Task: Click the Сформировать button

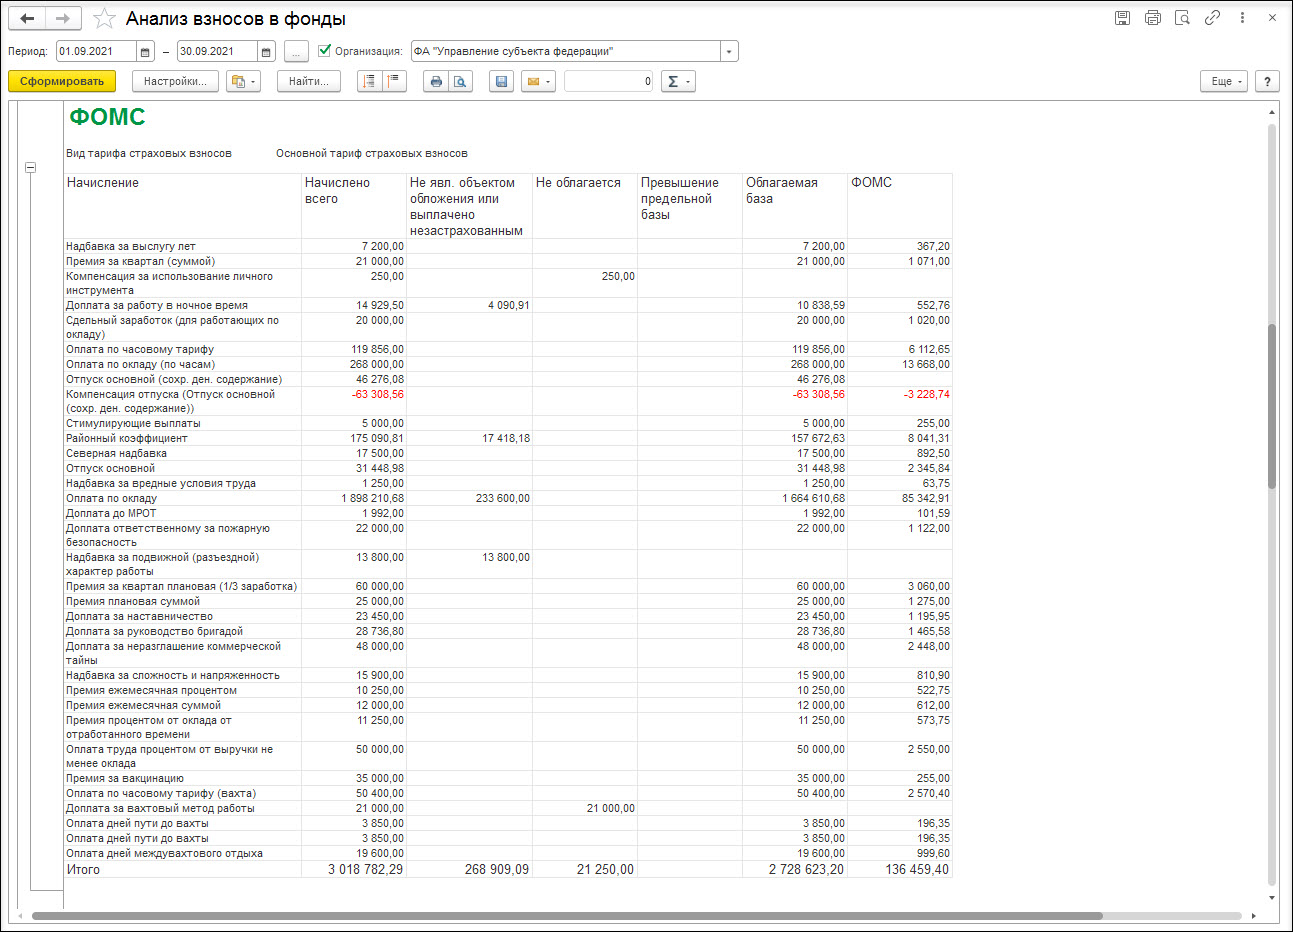Action: coord(62,81)
